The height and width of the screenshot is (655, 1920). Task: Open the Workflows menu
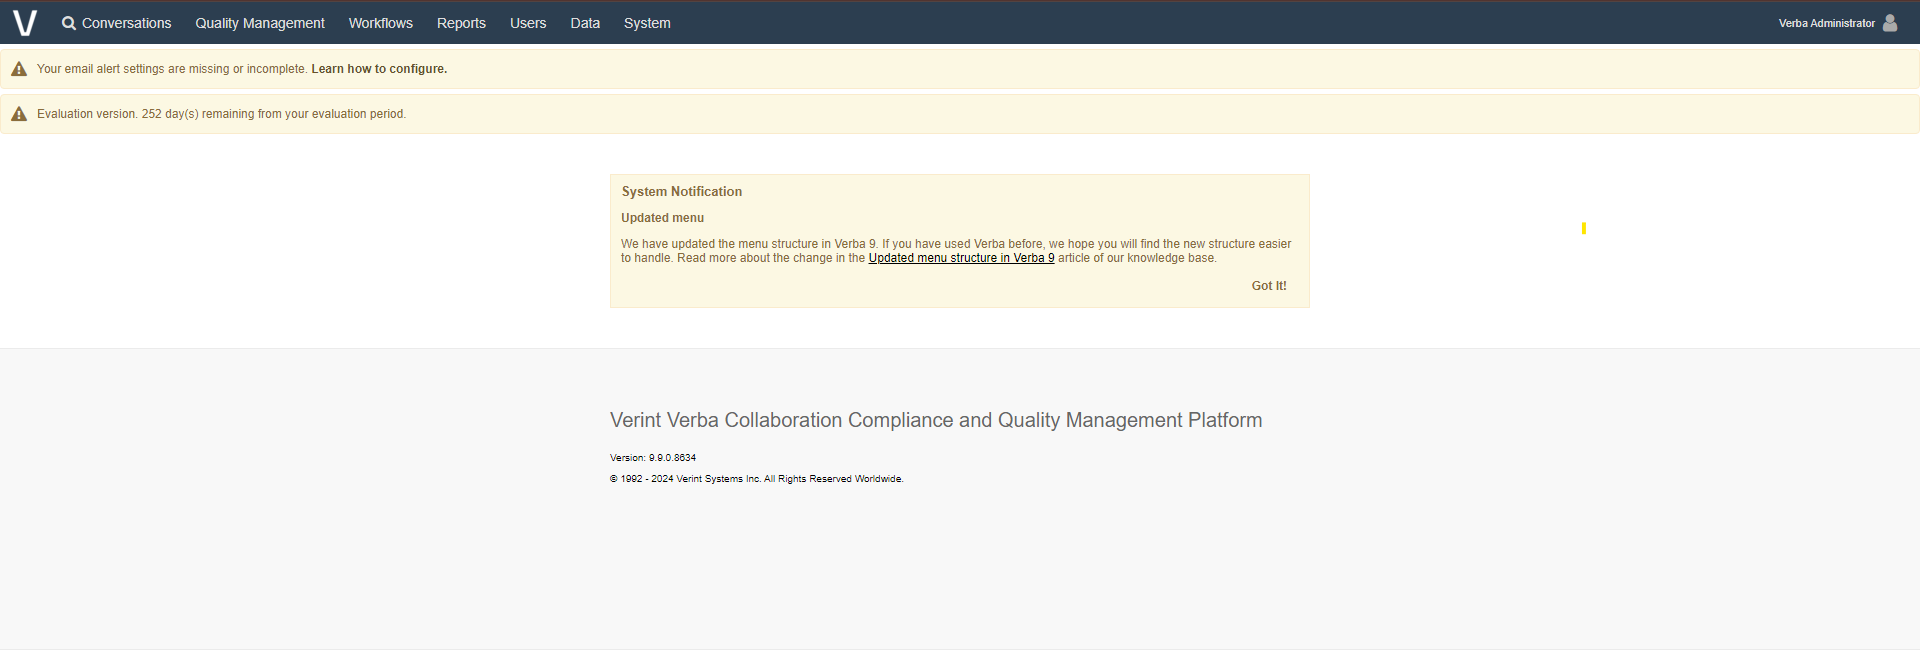point(381,23)
